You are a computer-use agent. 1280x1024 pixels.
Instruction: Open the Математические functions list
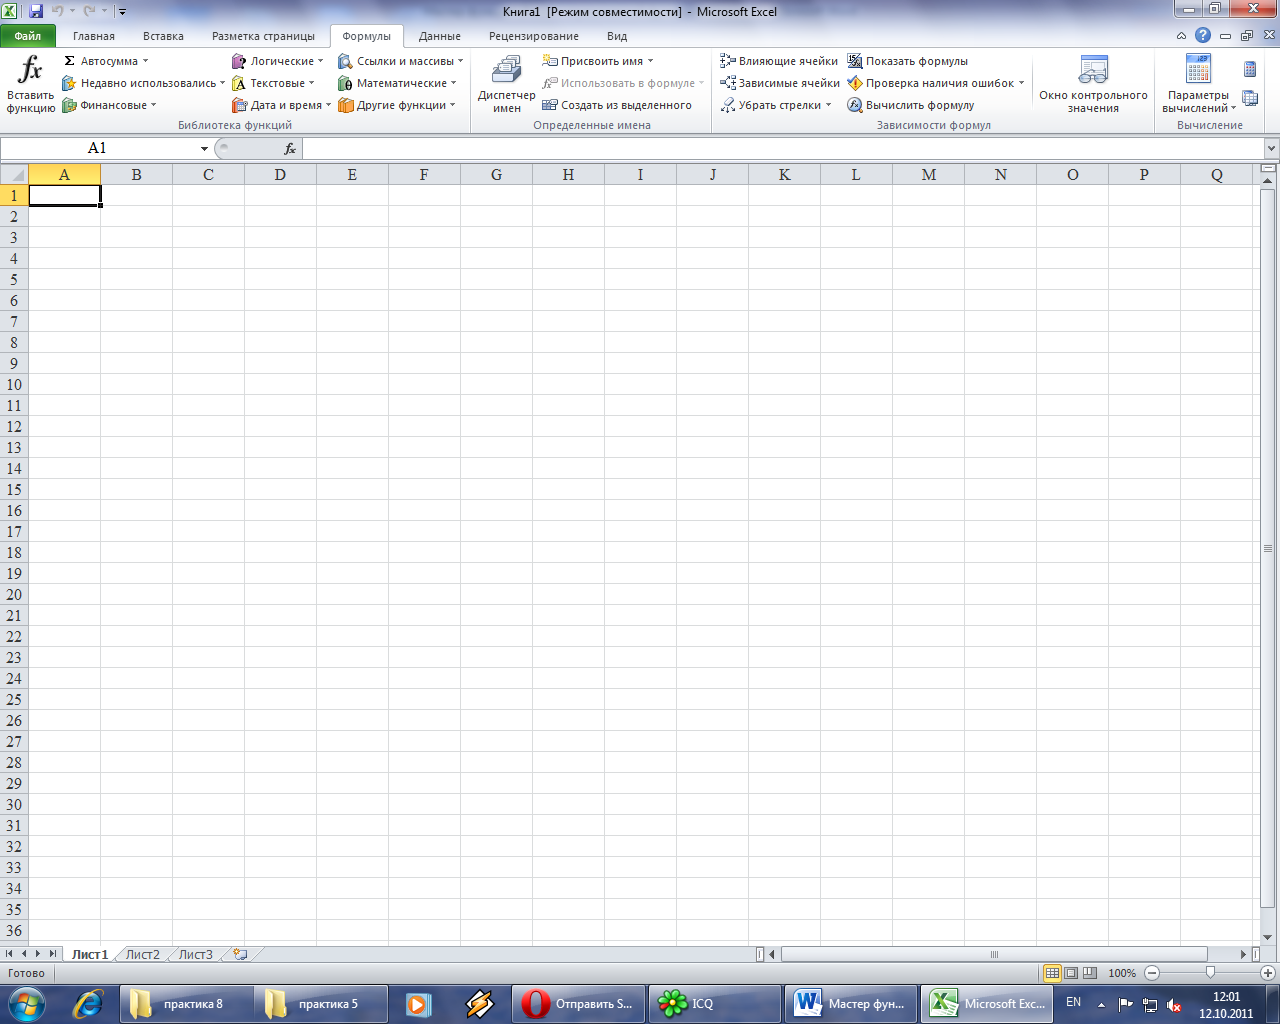pyautogui.click(x=398, y=83)
